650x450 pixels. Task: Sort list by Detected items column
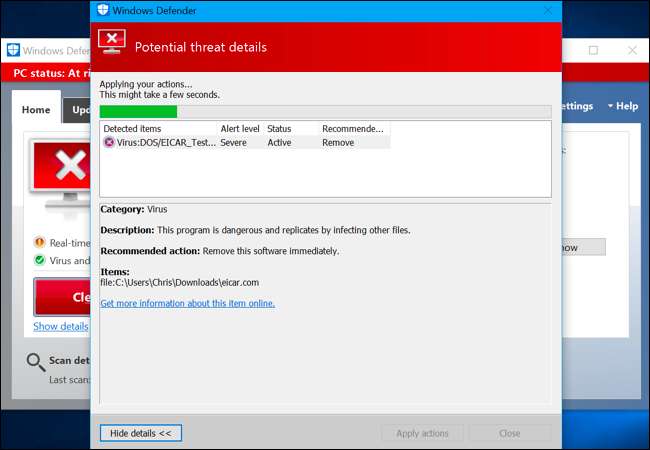[159, 129]
